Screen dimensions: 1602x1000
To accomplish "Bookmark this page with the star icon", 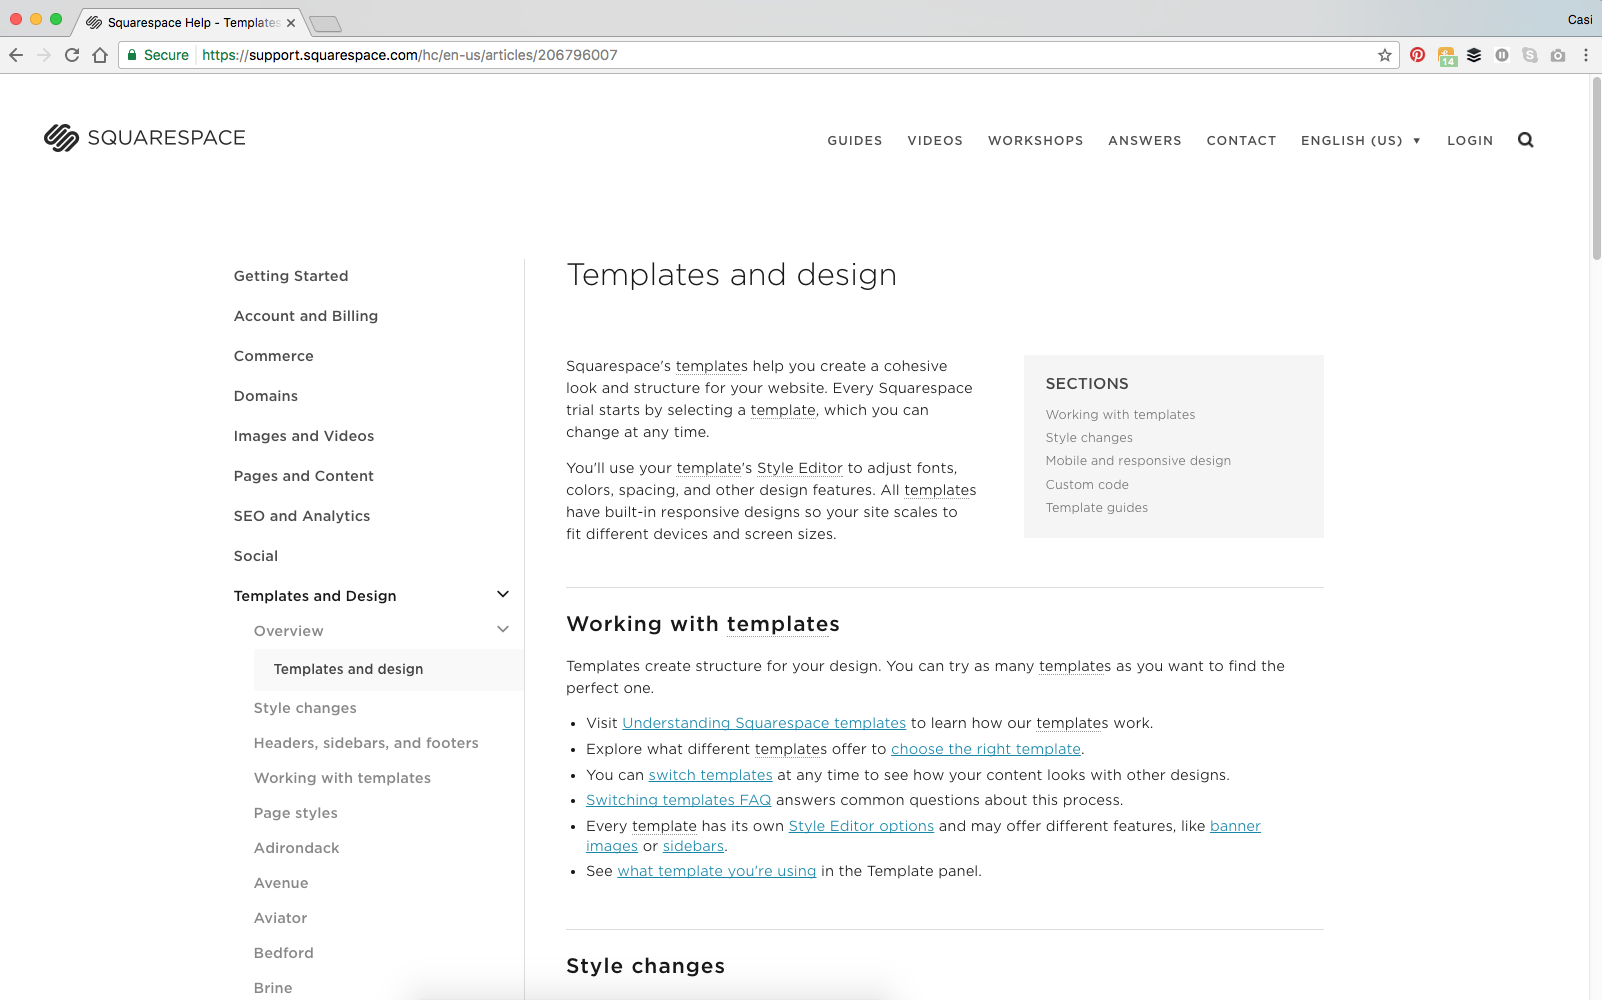I will pos(1385,55).
